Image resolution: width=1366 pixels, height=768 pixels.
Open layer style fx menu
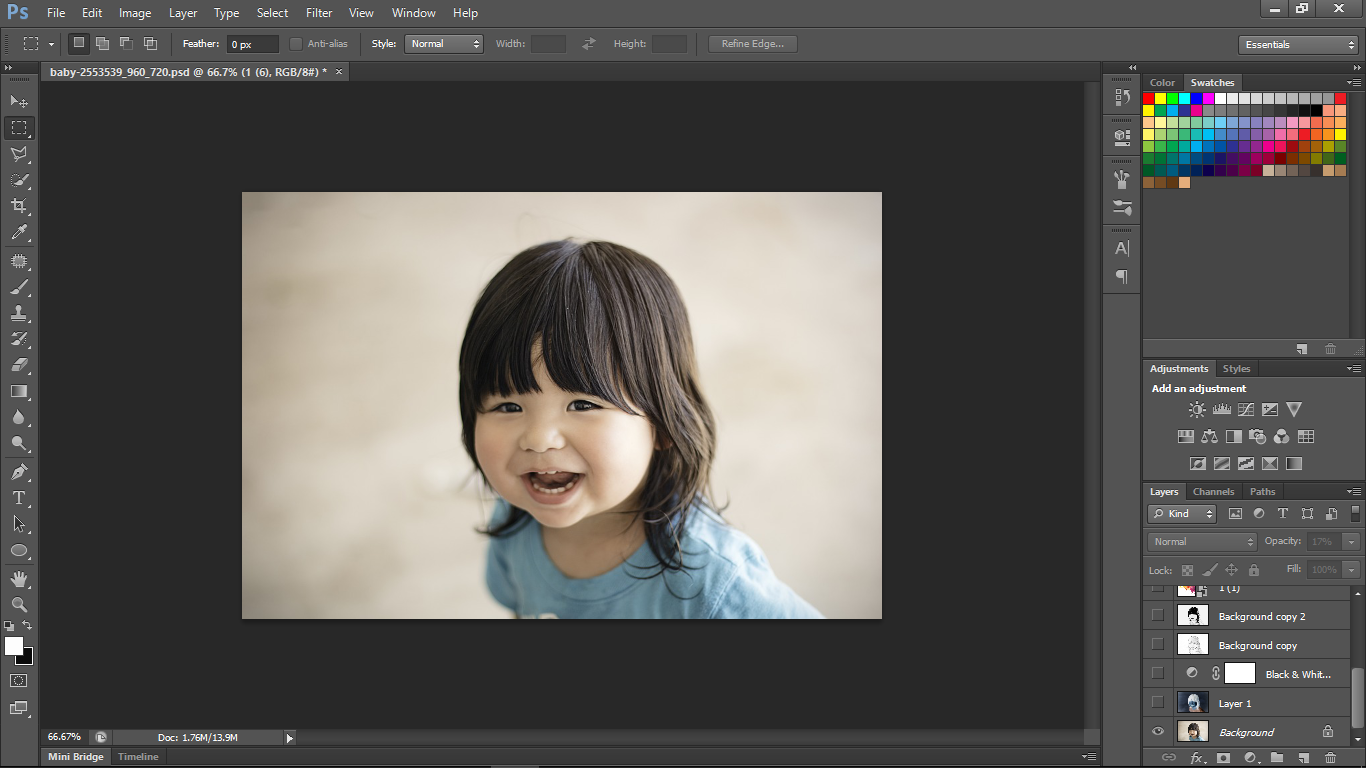(x=1196, y=758)
